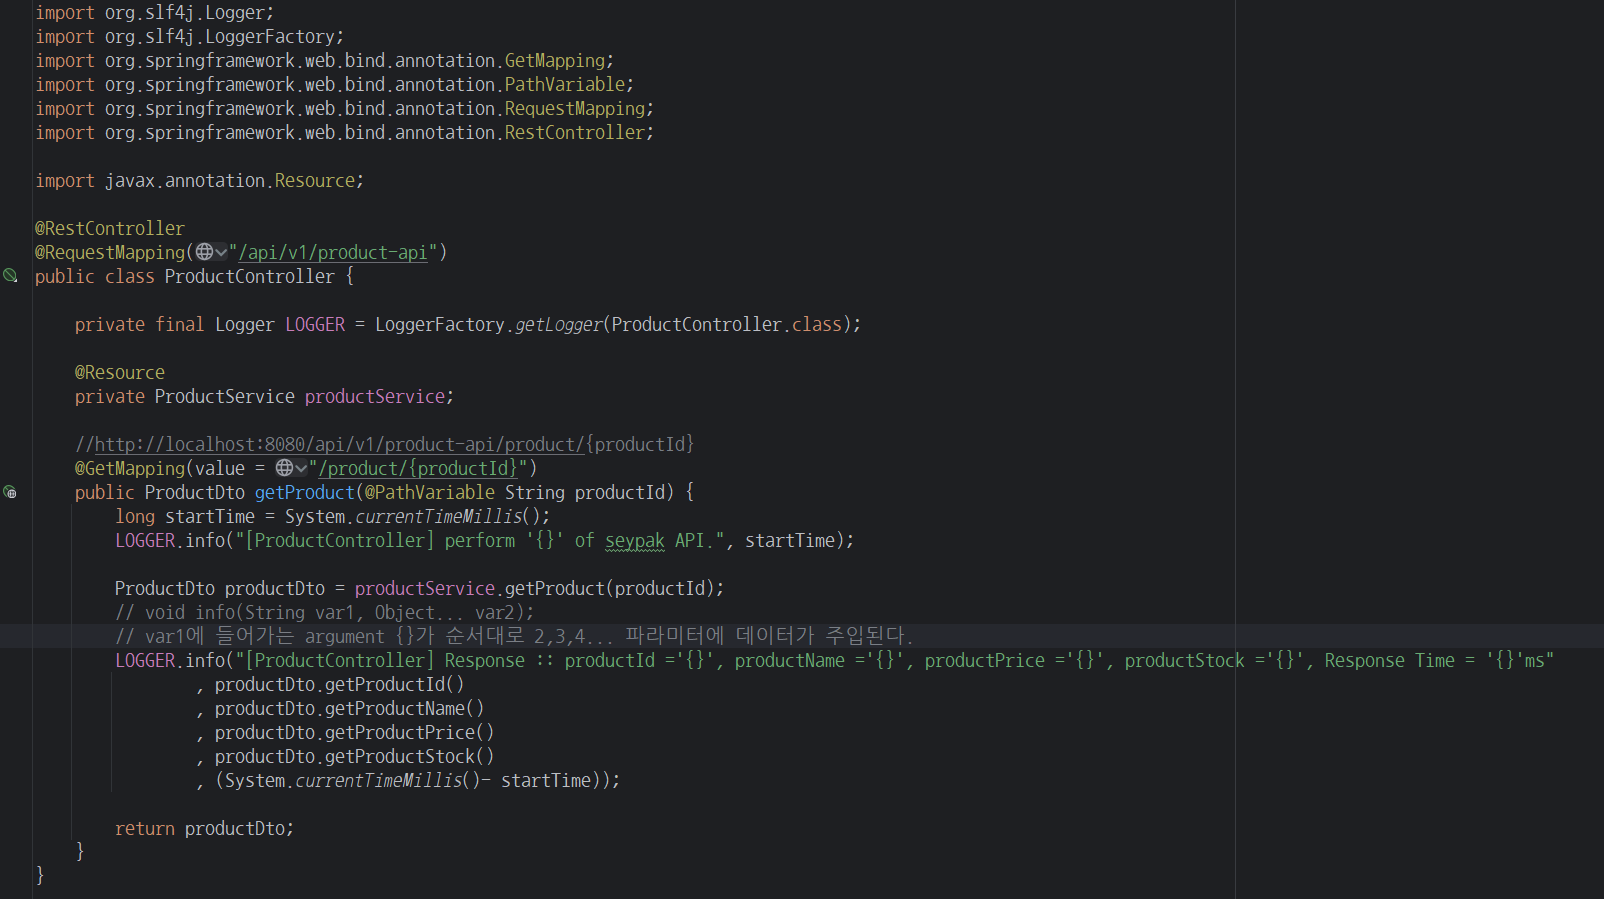Click "ProductController" in the class declaration
The image size is (1604, 899).
[x=250, y=277]
